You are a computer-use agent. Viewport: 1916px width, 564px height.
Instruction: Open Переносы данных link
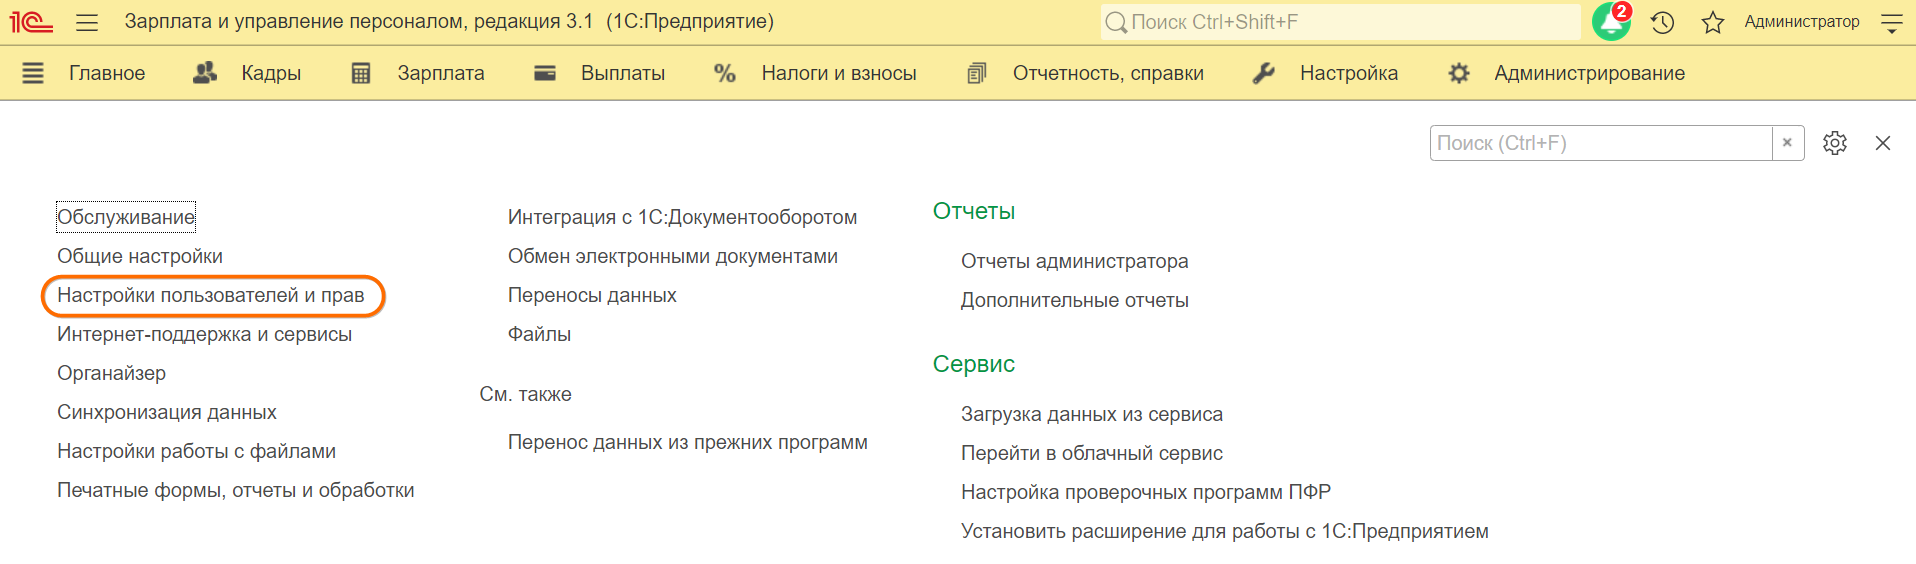pyautogui.click(x=592, y=295)
